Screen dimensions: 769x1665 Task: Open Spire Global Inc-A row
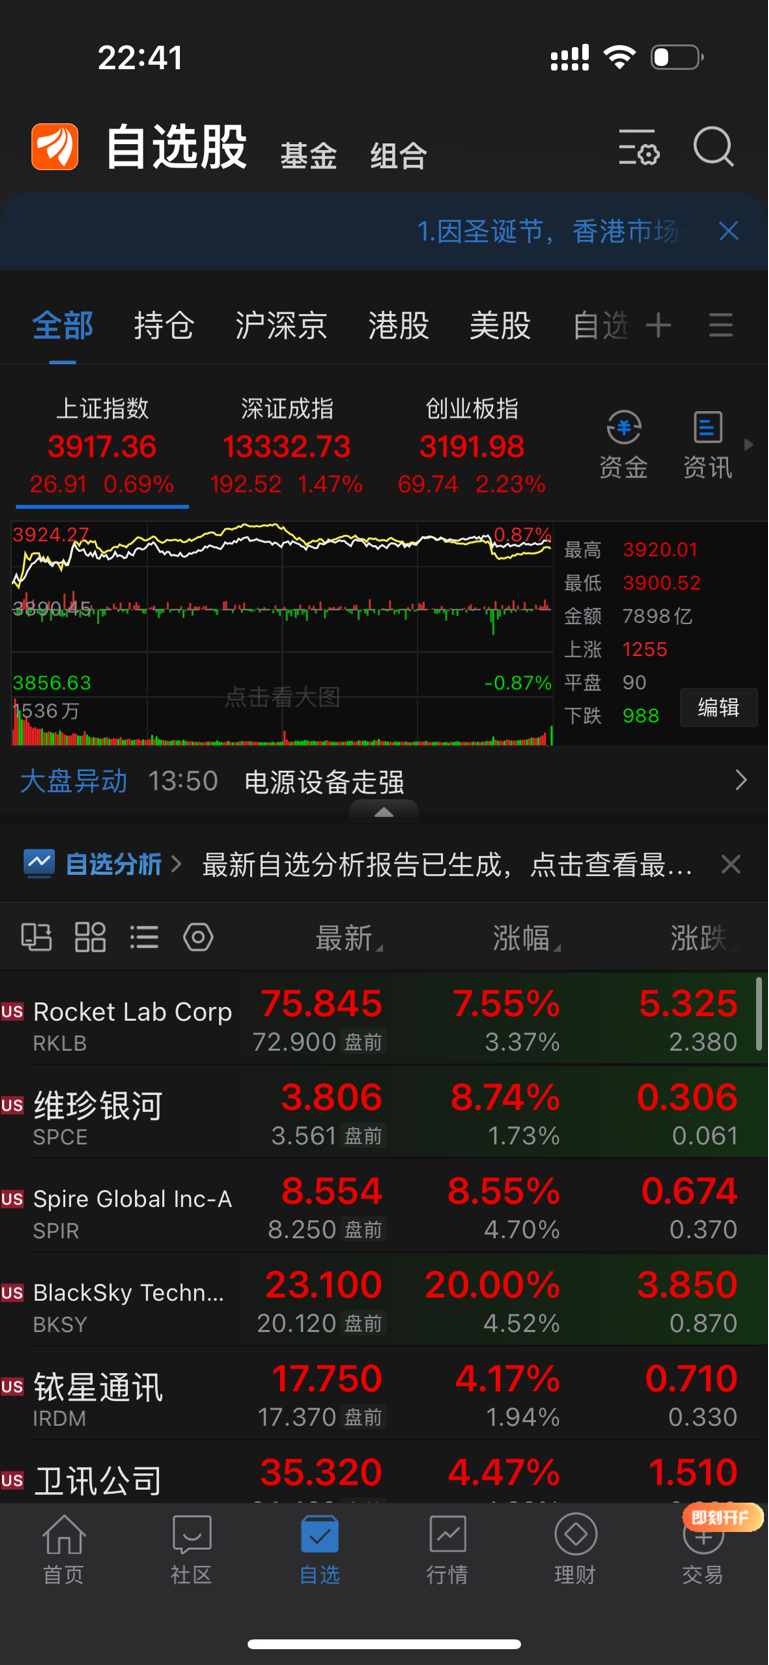pyautogui.click(x=384, y=1206)
